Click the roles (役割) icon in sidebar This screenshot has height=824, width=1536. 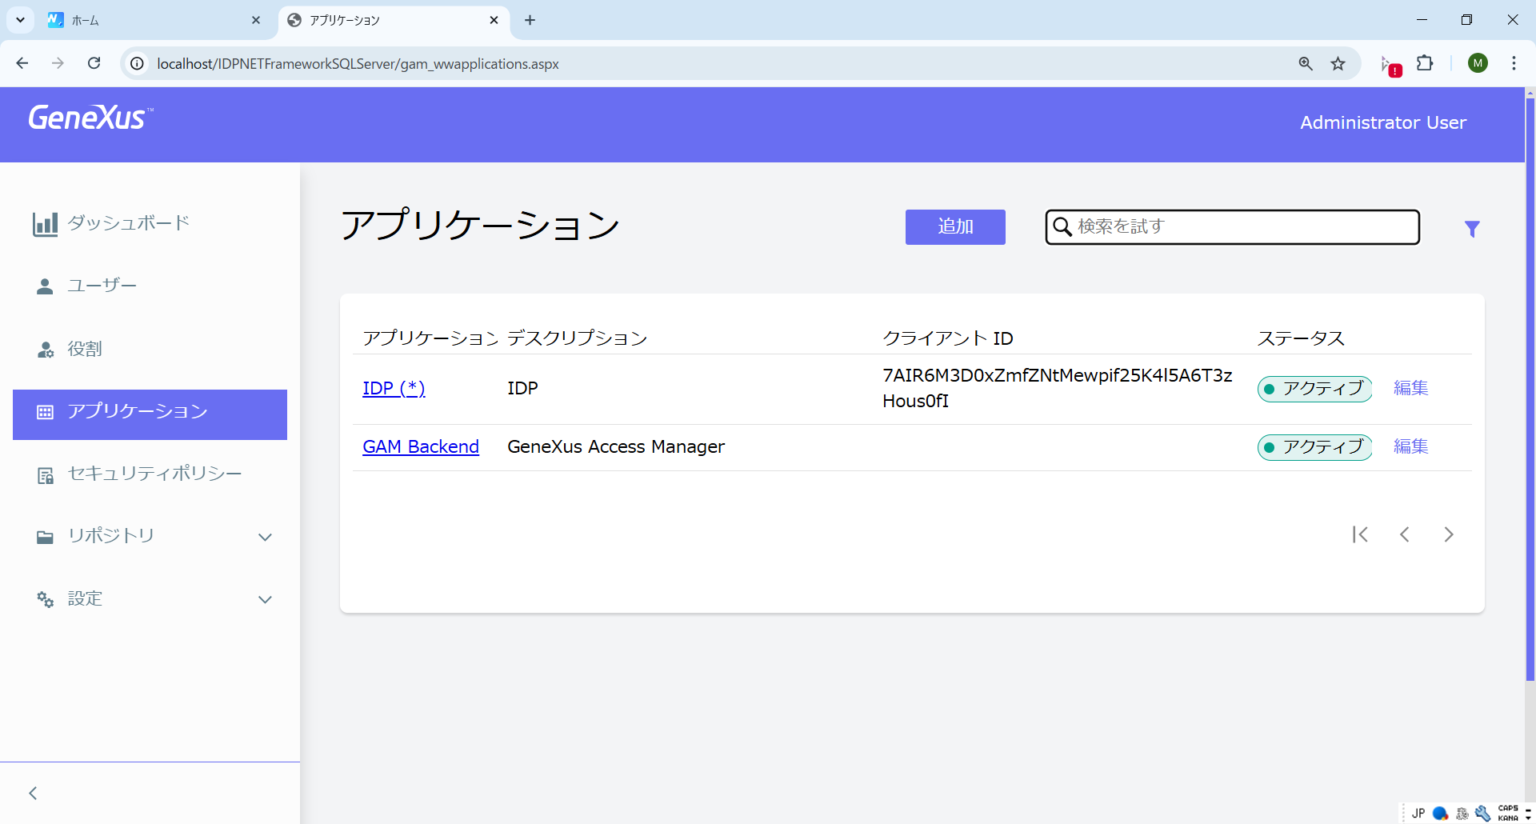click(x=44, y=348)
